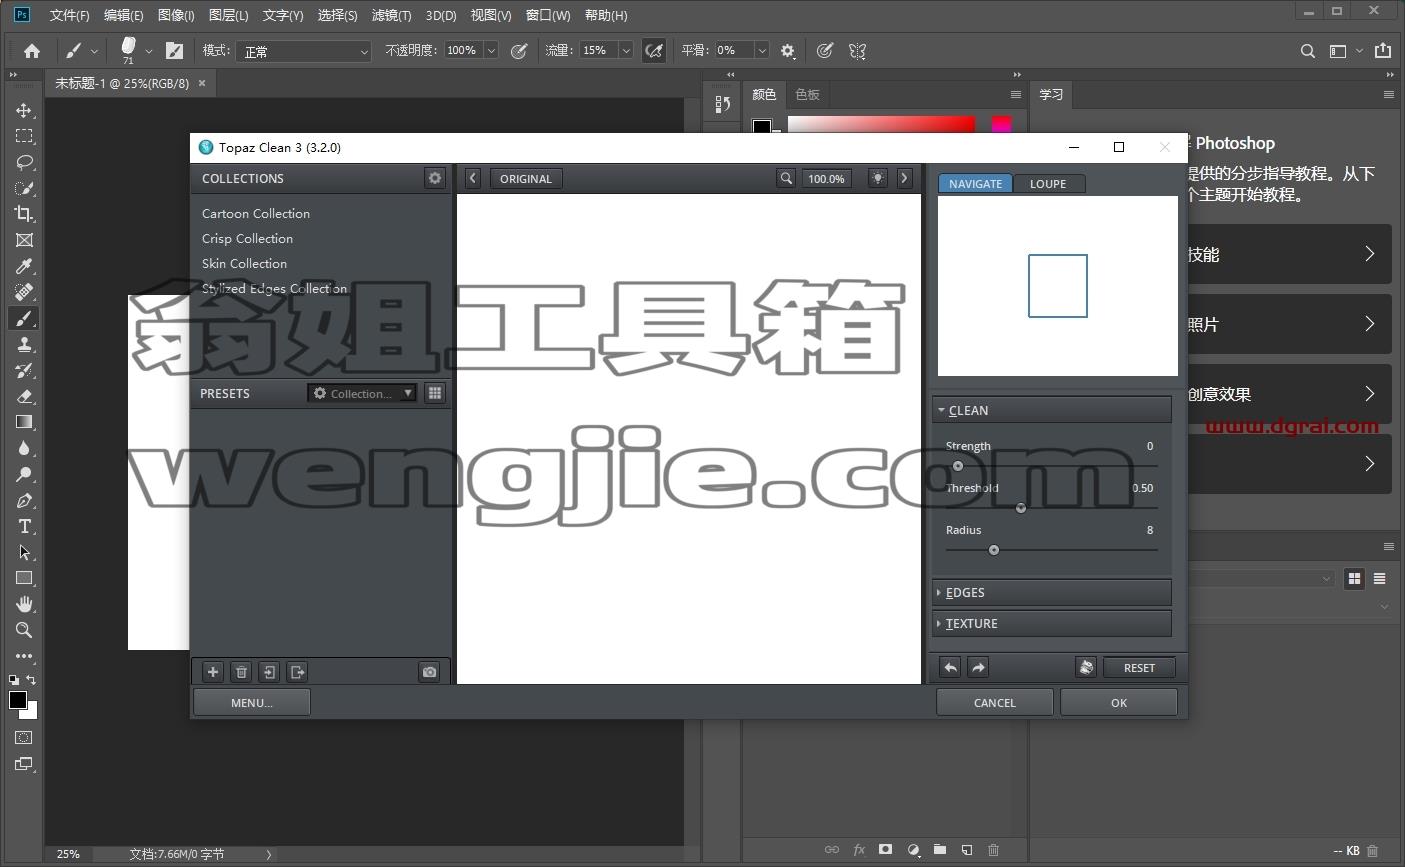Select the Skin Collection
The width and height of the screenshot is (1405, 867).
click(244, 263)
